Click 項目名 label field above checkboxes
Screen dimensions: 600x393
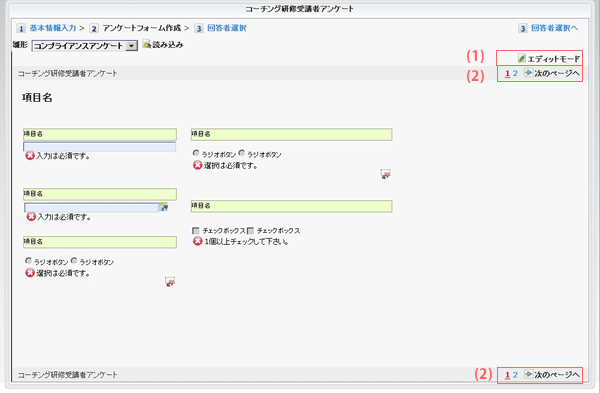click(x=292, y=206)
